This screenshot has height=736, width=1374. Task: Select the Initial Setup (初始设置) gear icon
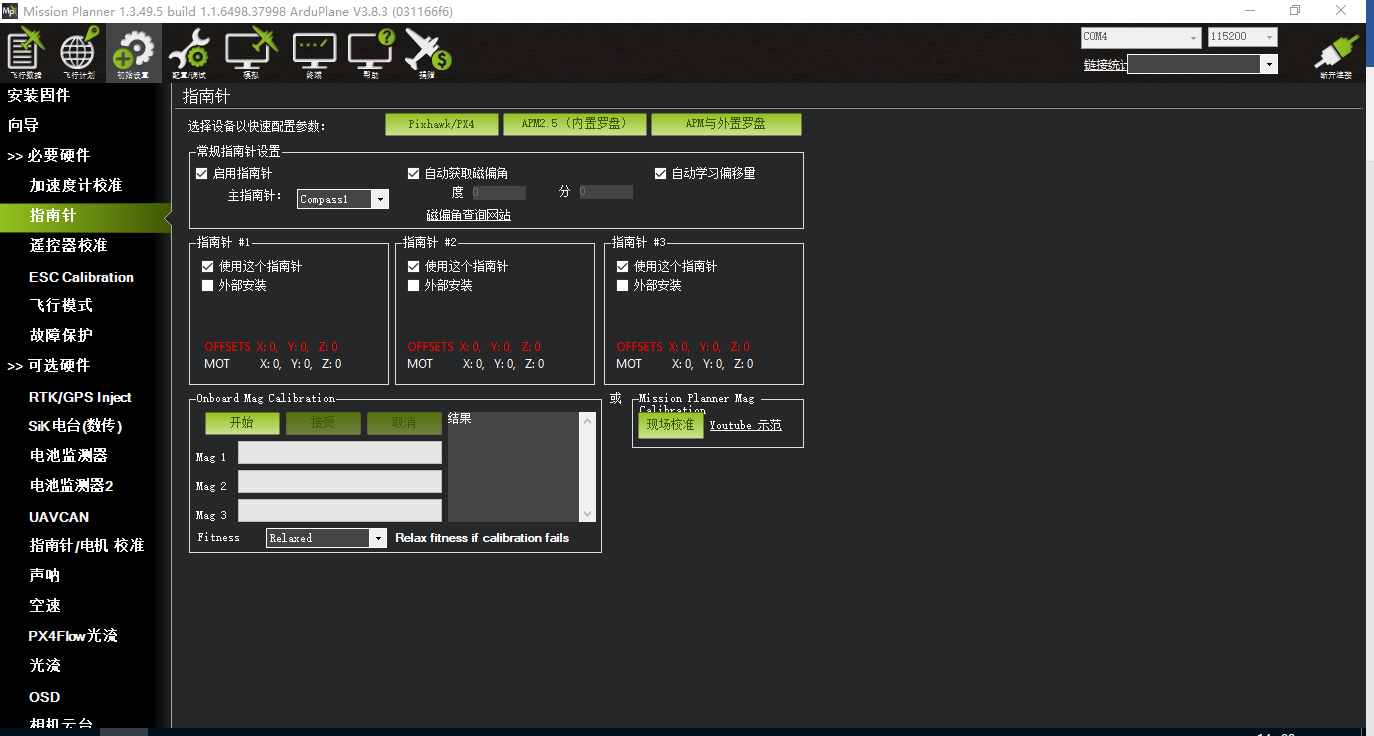[x=133, y=53]
